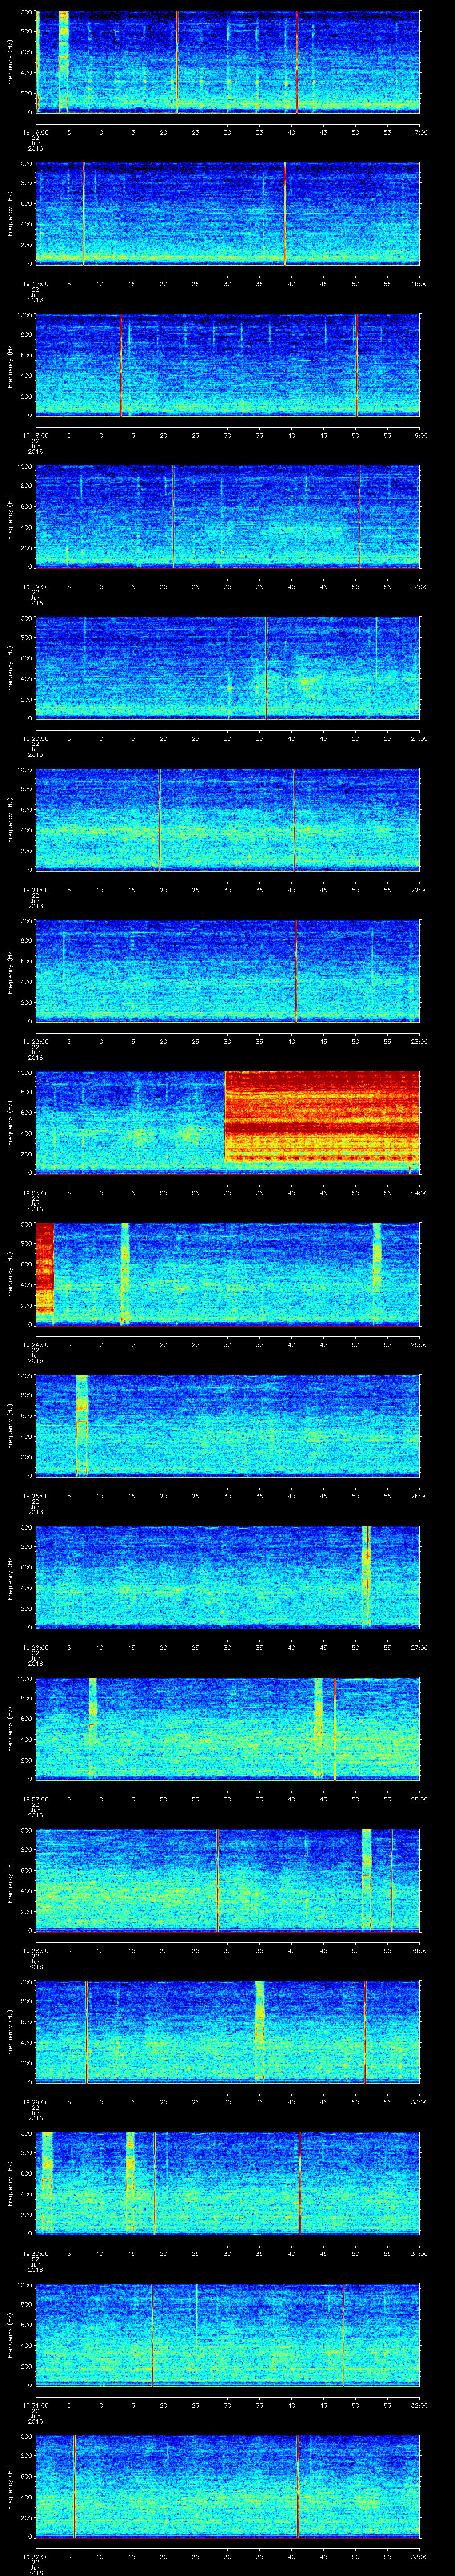The image size is (455, 2576).
Task: Click the red vertical line near 13 s in 19:18 spectrogram
Action: tap(121, 364)
